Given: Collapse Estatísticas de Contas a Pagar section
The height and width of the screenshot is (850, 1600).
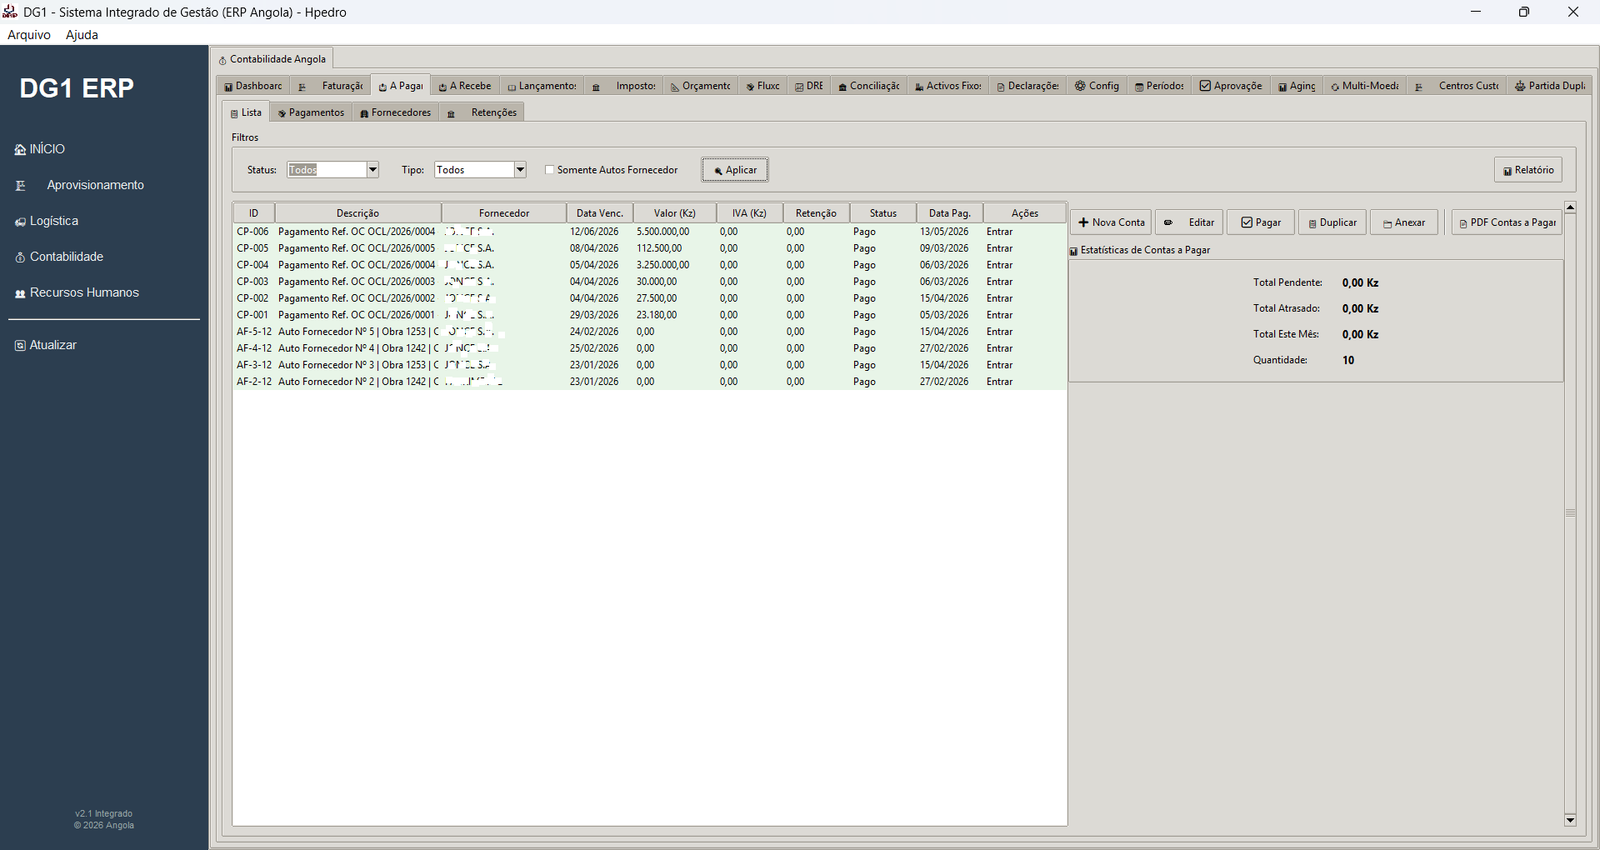Looking at the screenshot, I should point(1074,251).
